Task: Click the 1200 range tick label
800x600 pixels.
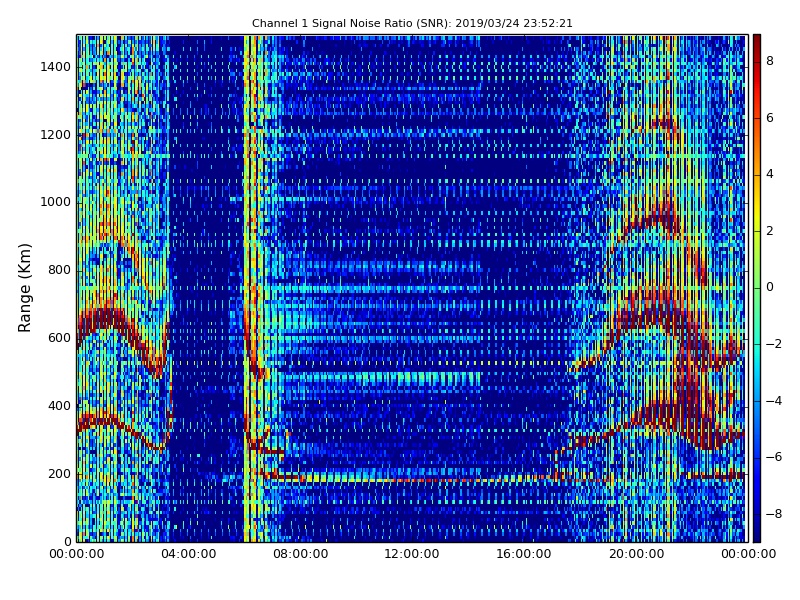Action: click(56, 135)
